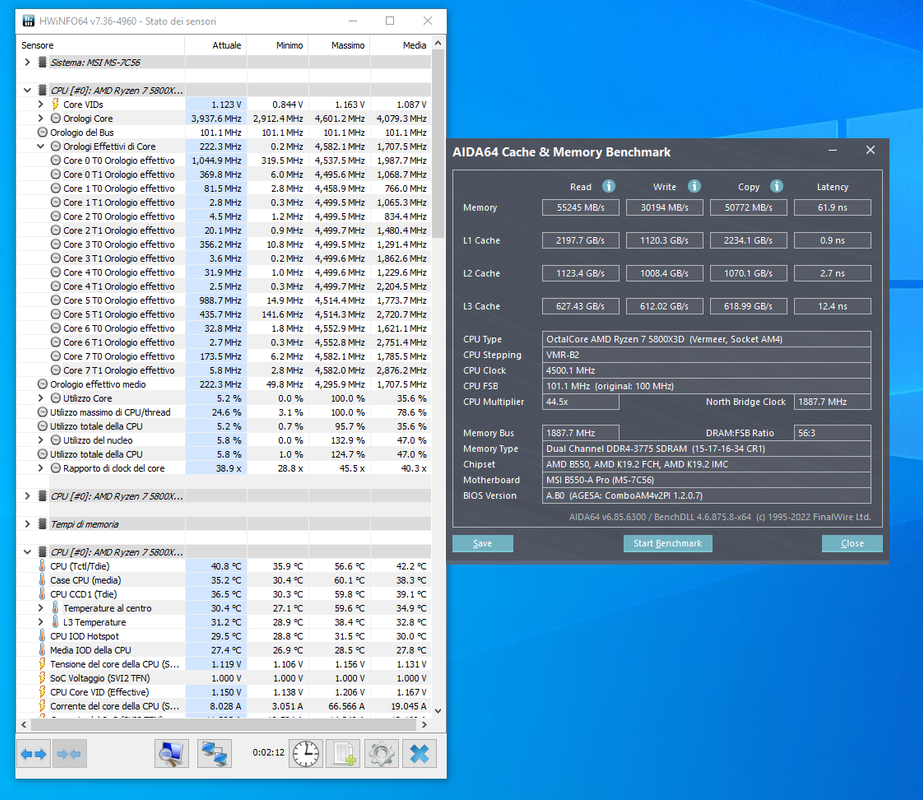Click the chip icon next to Tempi di memoria
Viewport: 923px width, 800px height.
pos(42,524)
